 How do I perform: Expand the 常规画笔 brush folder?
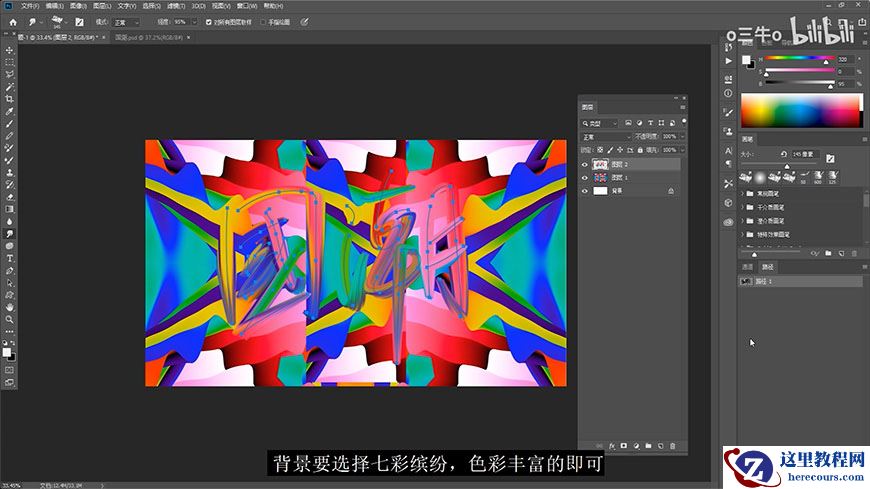(x=743, y=194)
